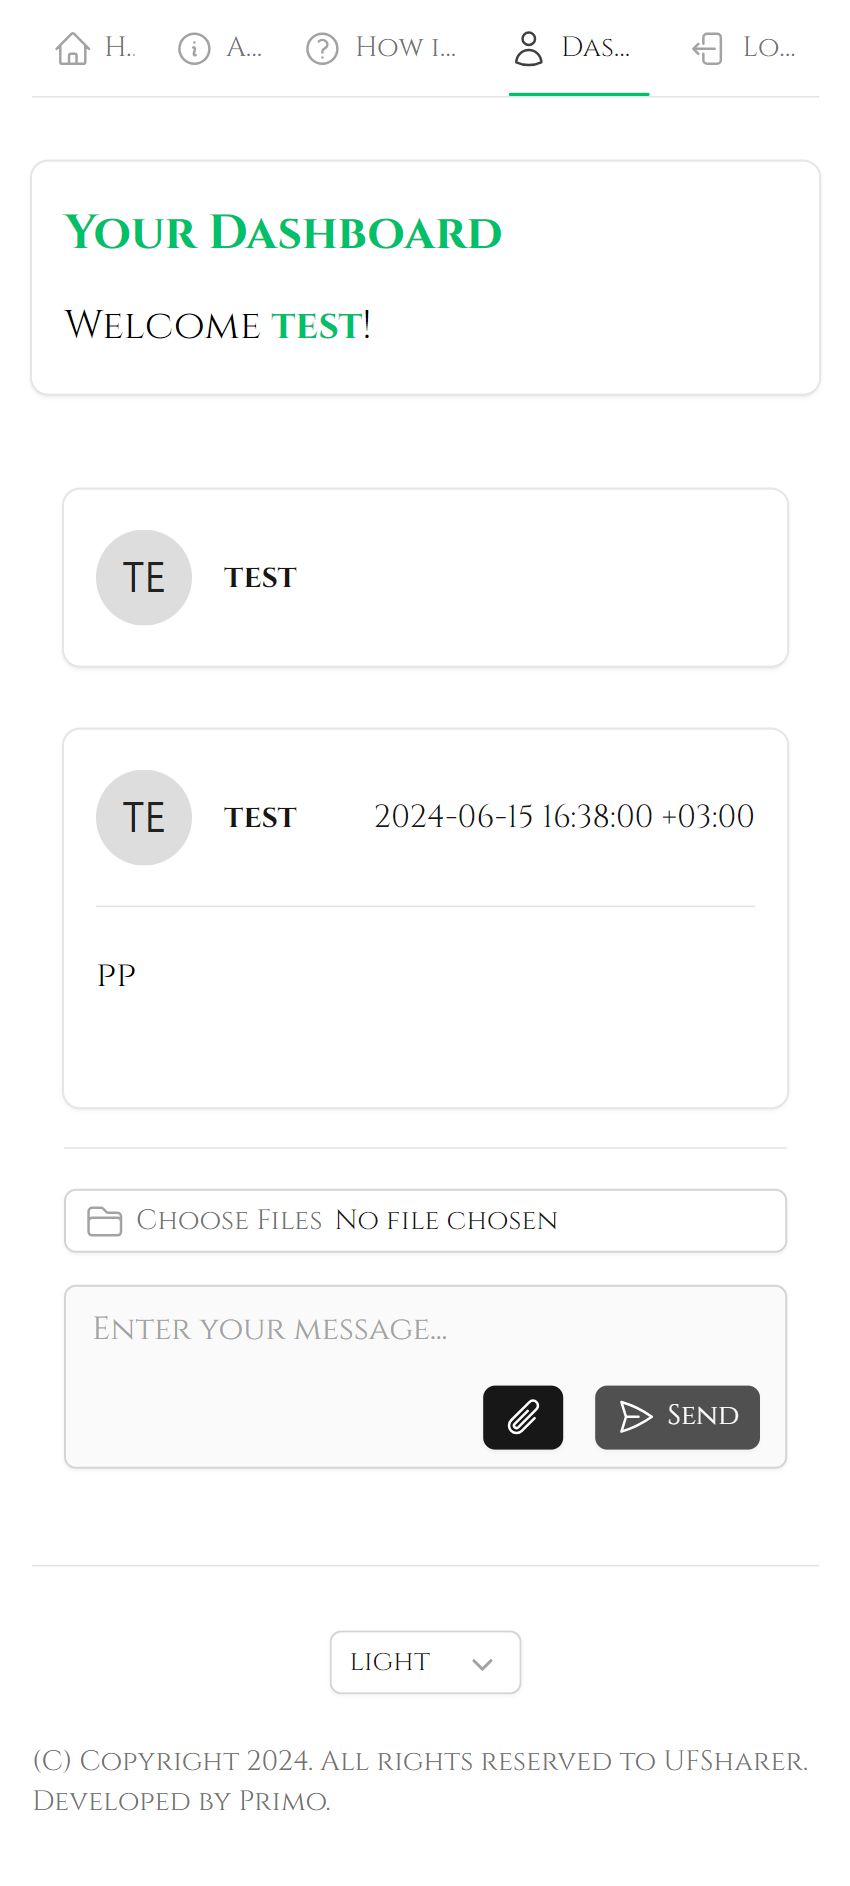The image size is (850, 1886).
Task: Click the TEST username in message header
Action: point(260,818)
